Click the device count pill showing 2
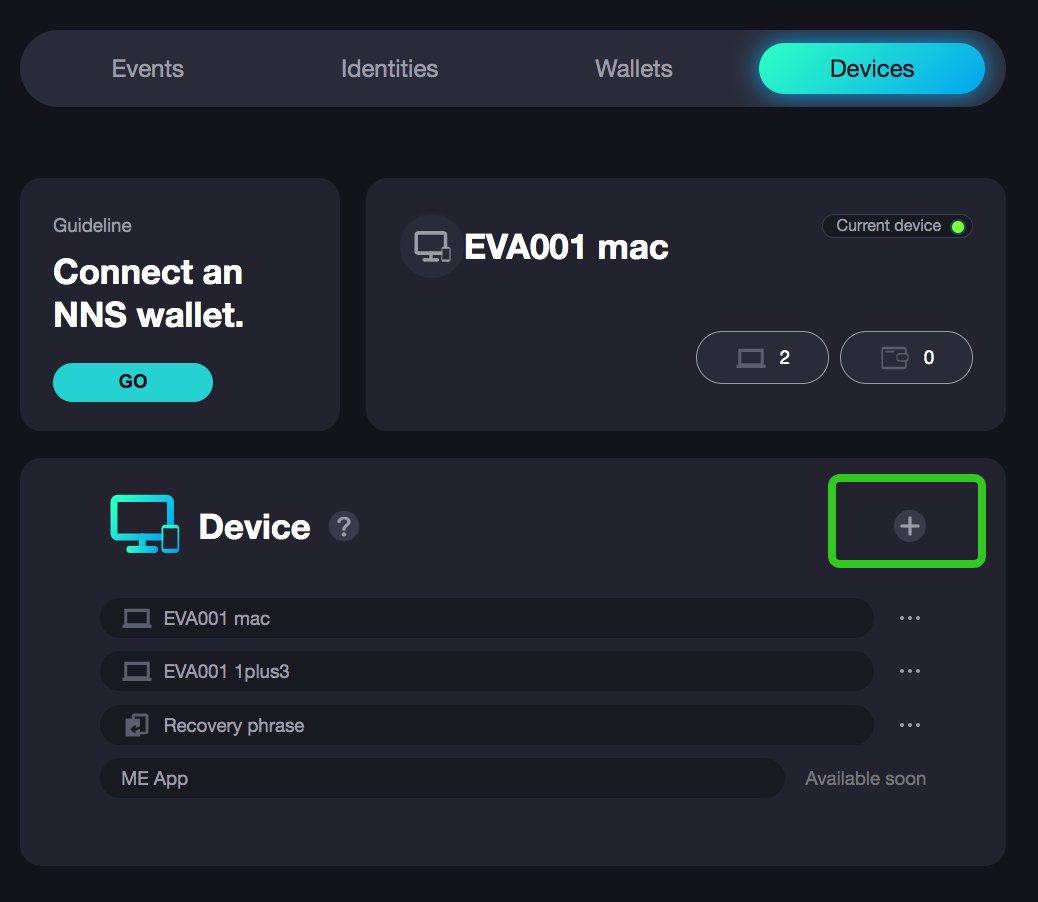Image resolution: width=1038 pixels, height=902 pixels. click(x=762, y=357)
